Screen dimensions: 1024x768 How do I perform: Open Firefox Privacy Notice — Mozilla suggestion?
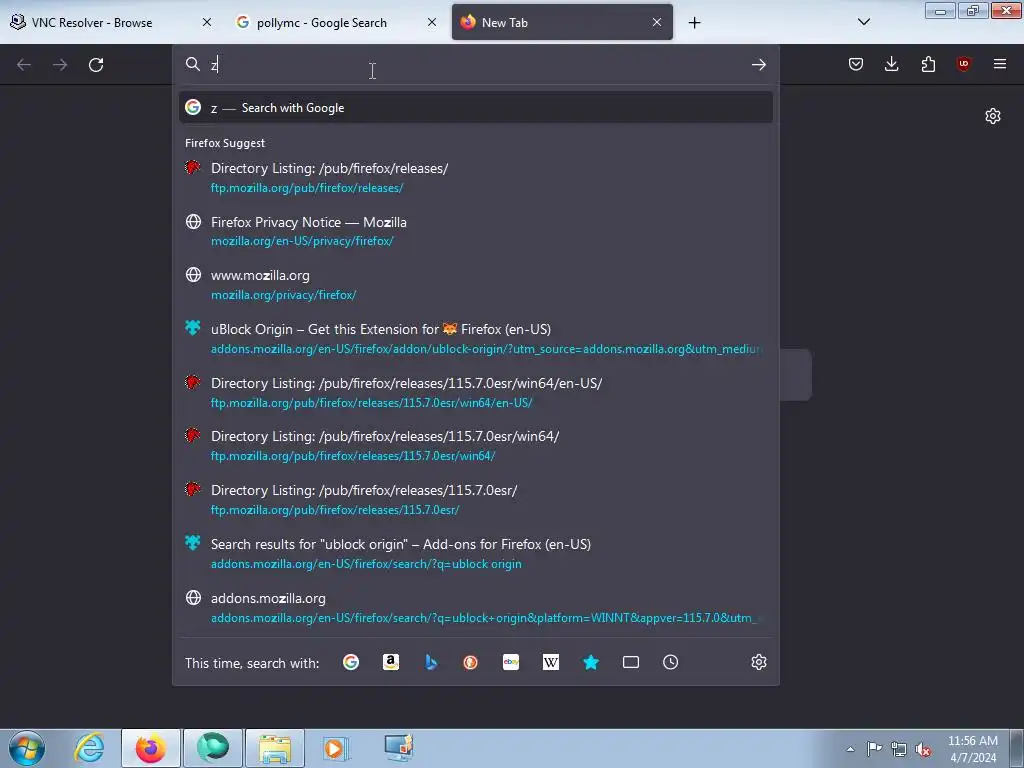coord(475,231)
